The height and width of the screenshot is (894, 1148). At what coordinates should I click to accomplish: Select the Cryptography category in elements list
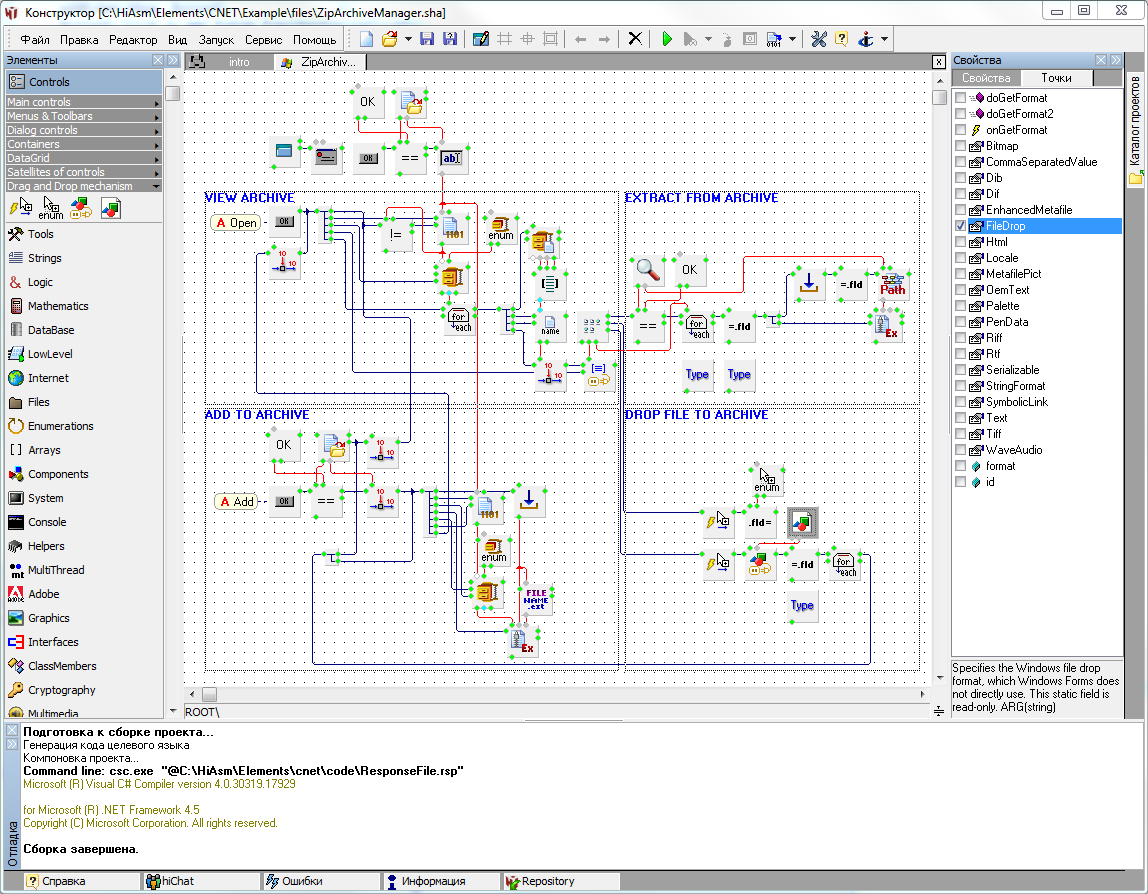click(61, 690)
